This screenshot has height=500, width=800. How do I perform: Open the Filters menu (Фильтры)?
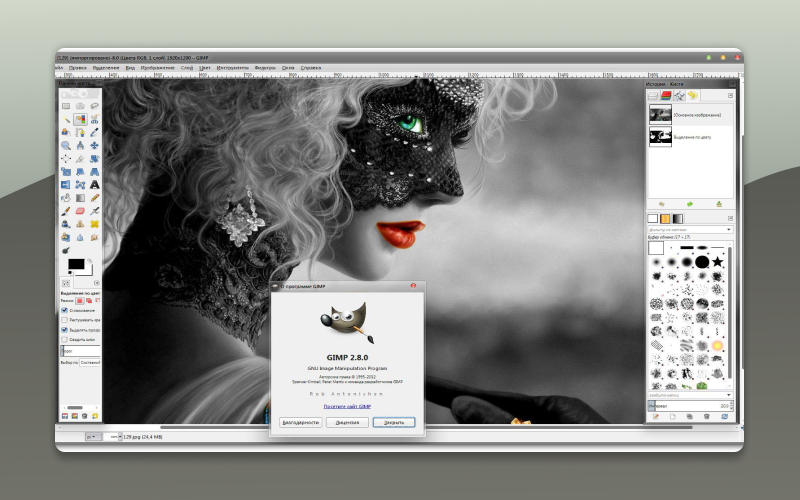[265, 67]
